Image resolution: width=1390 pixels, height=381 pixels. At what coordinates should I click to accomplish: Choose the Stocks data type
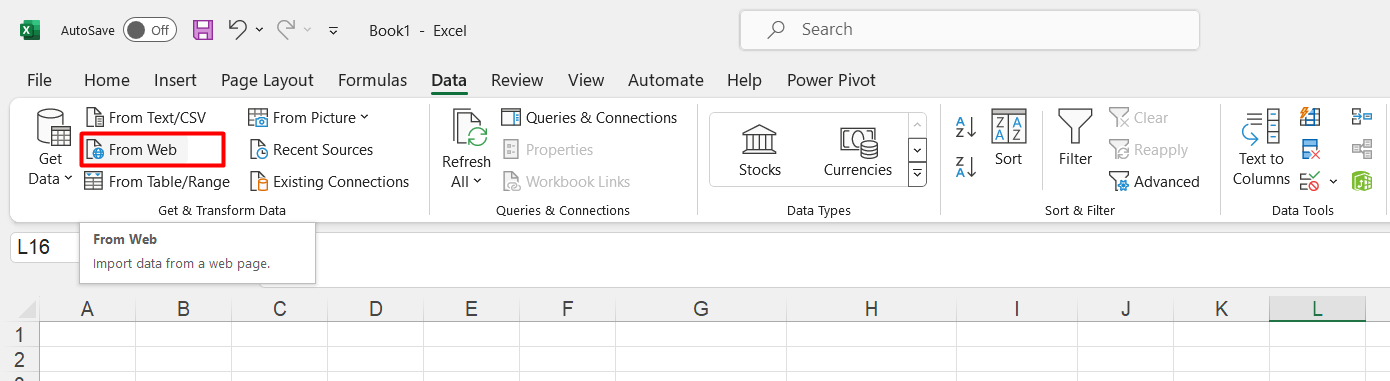tap(760, 150)
